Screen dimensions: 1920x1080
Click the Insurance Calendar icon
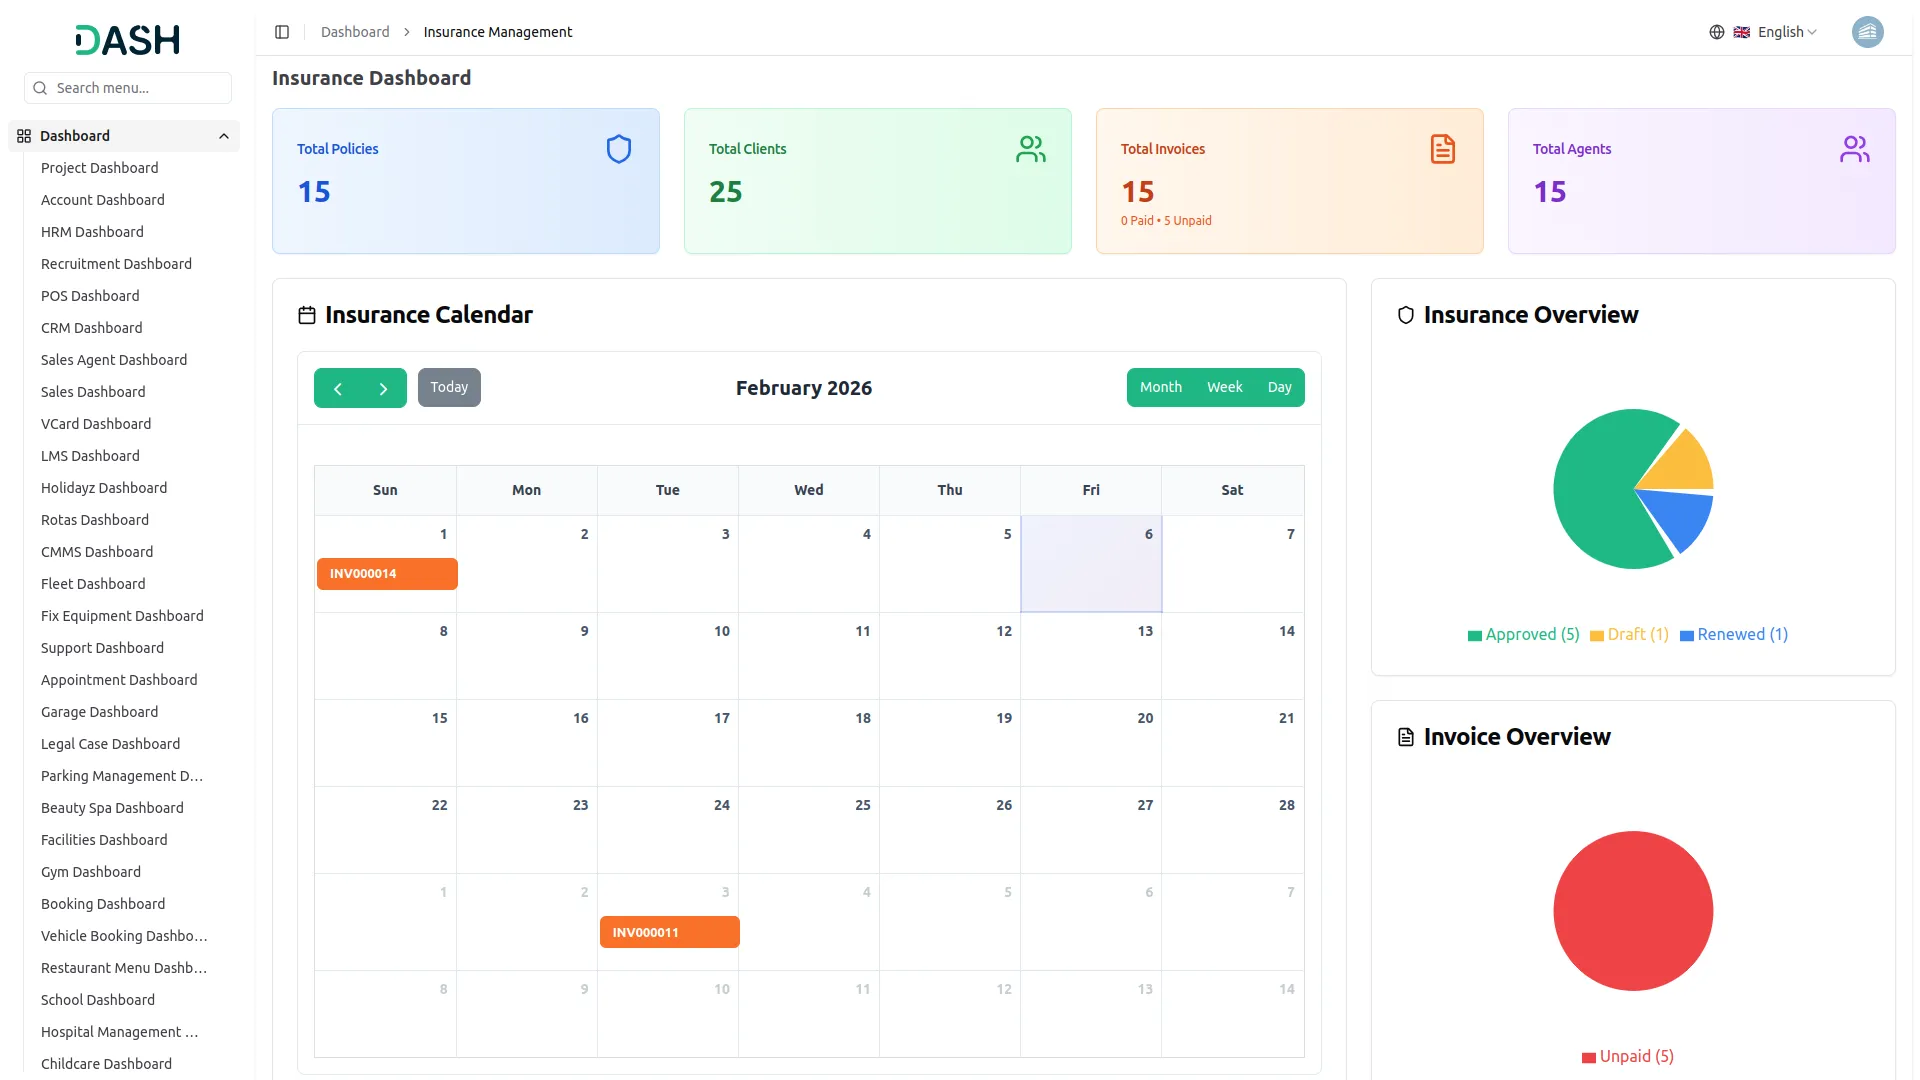pos(307,315)
